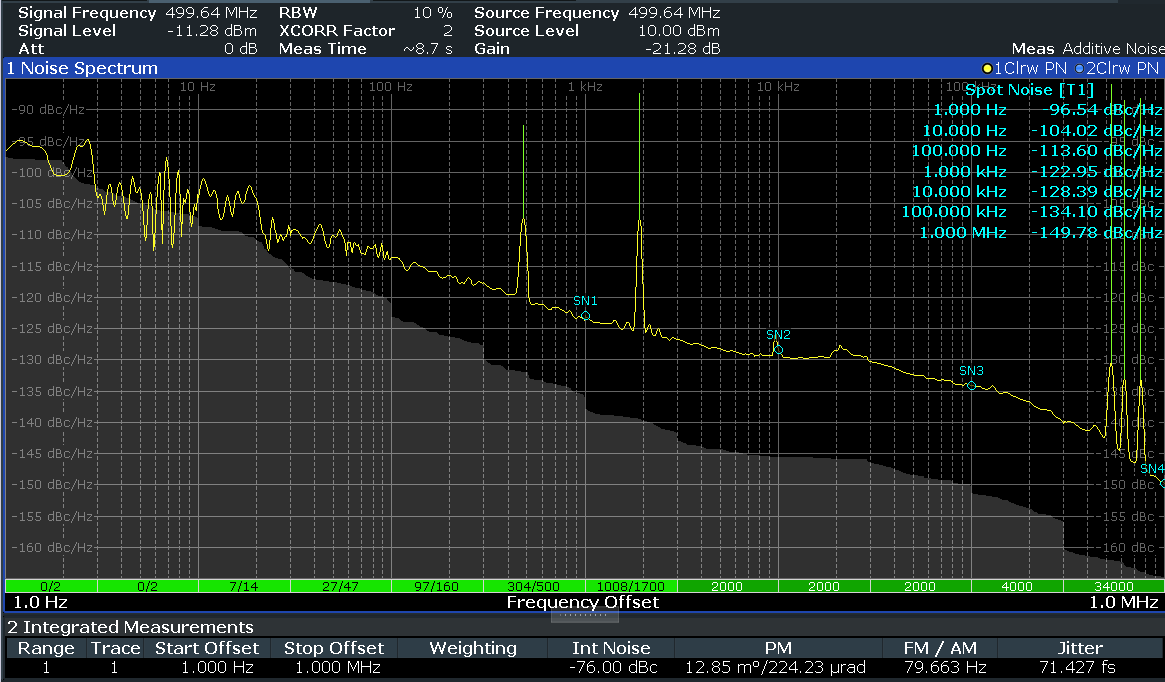The height and width of the screenshot is (682, 1165).
Task: Activate the 2 Integrated Measurements window title
Action: [x=130, y=627]
